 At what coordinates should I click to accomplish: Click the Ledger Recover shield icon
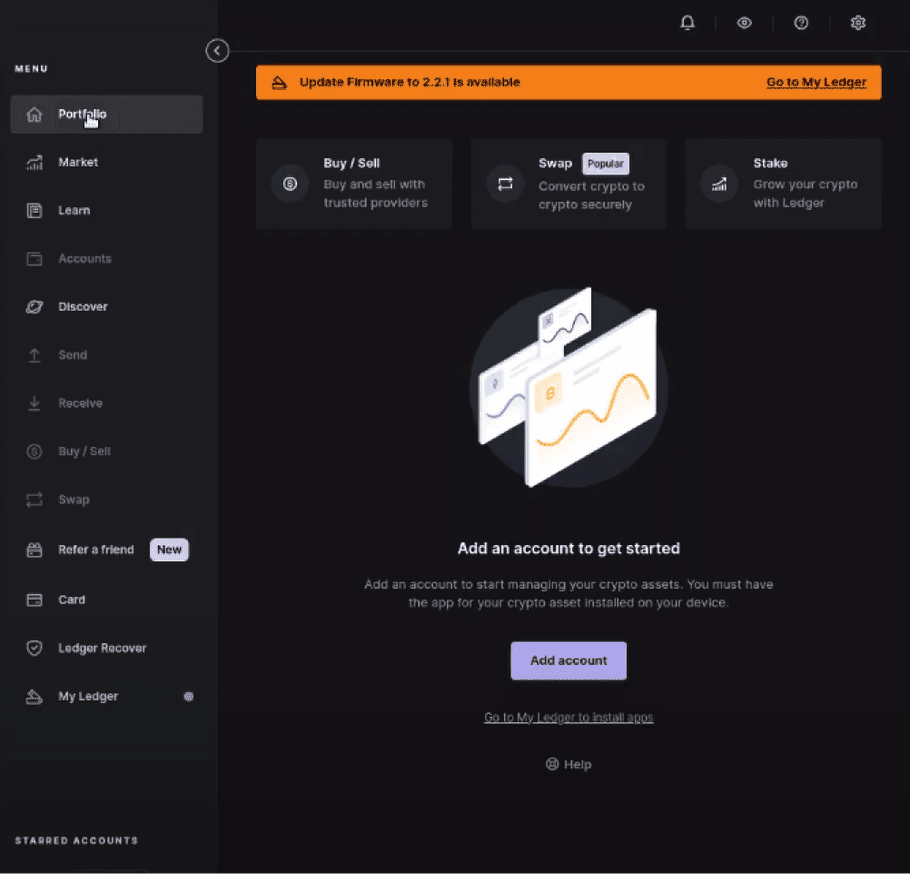pos(34,648)
